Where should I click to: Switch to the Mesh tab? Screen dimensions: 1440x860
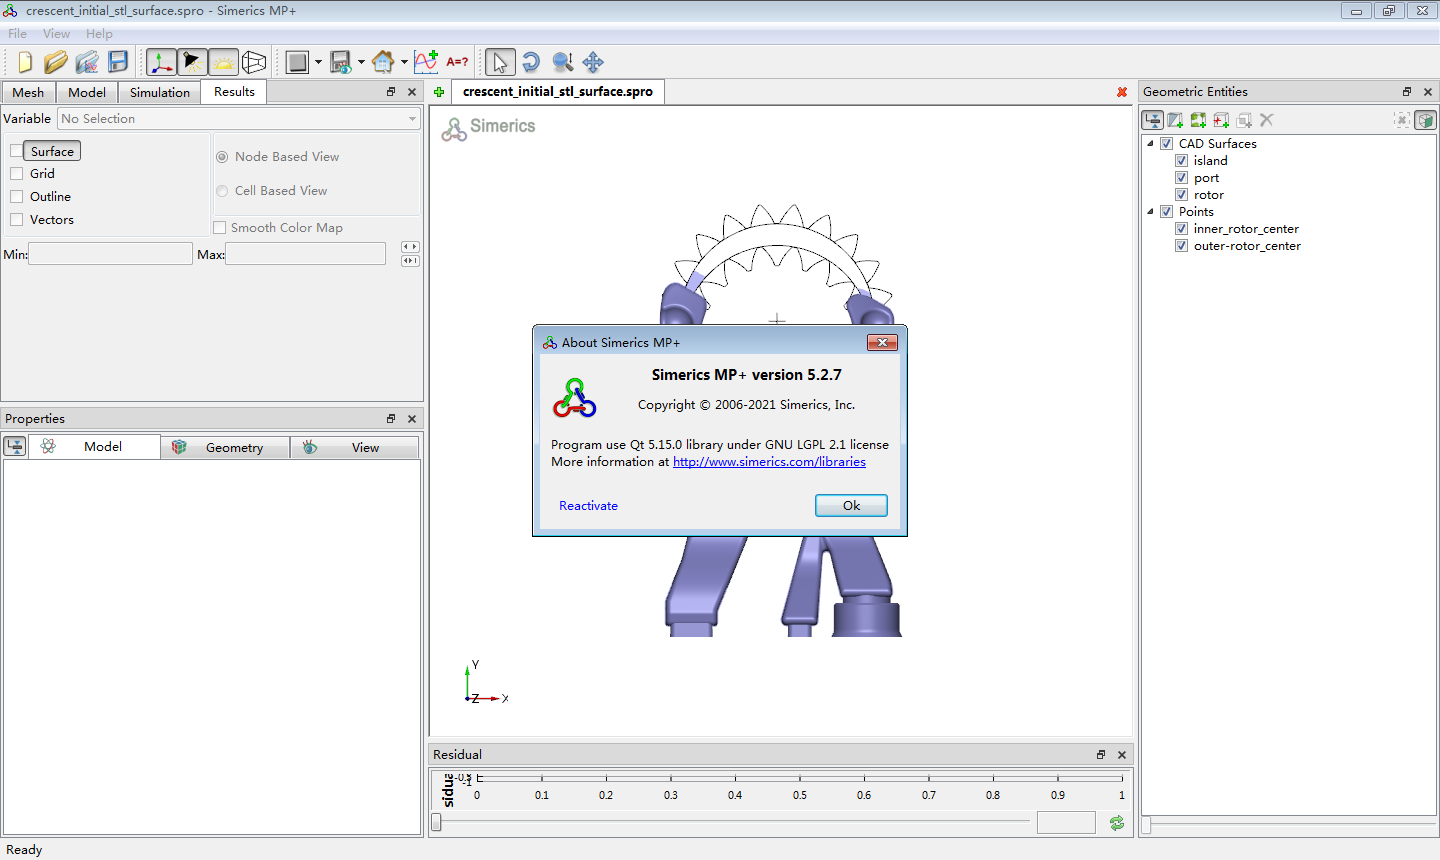pyautogui.click(x=28, y=92)
